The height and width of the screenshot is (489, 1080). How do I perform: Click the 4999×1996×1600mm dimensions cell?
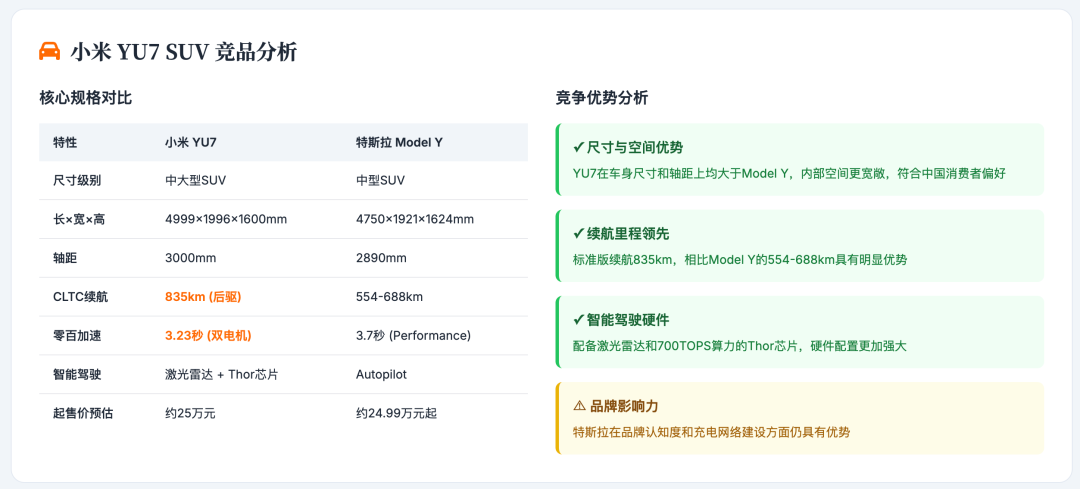(226, 219)
